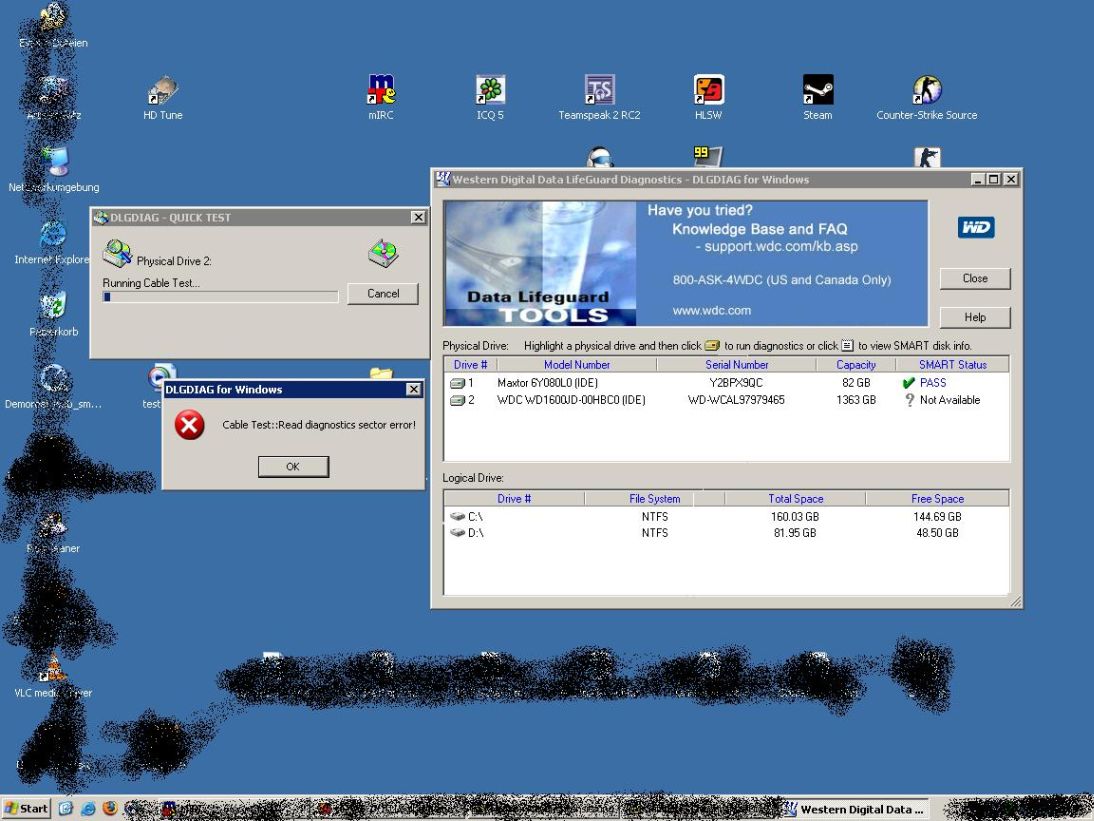Open the Papierkorb recycle bin icon

53,315
